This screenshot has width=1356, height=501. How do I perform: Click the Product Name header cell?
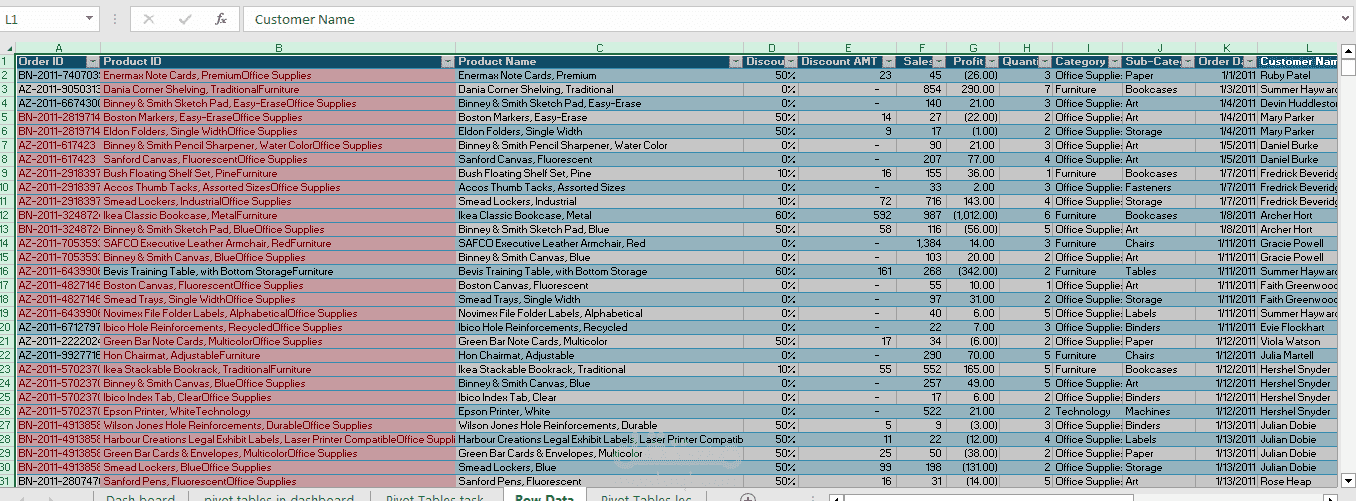coord(599,62)
